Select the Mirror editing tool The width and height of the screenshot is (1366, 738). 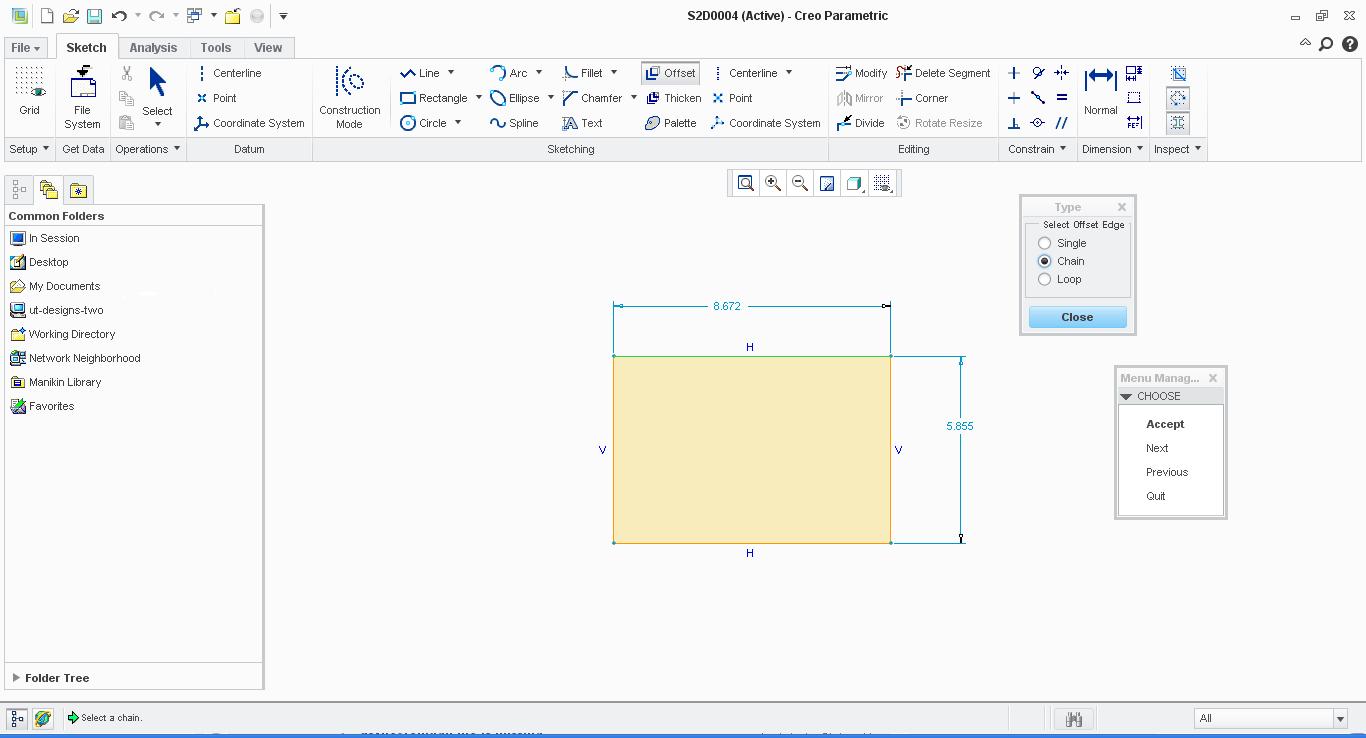pos(860,97)
